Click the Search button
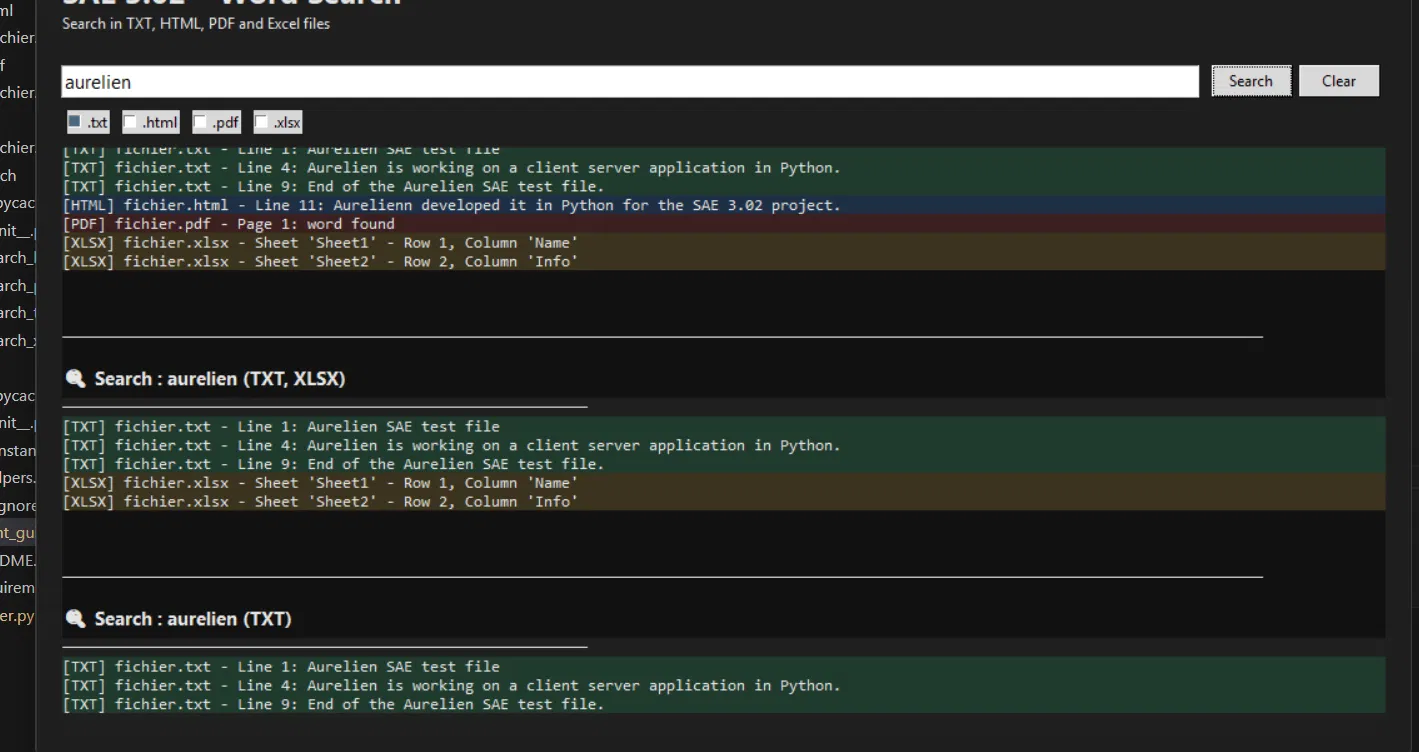The height and width of the screenshot is (752, 1419). pos(1251,81)
